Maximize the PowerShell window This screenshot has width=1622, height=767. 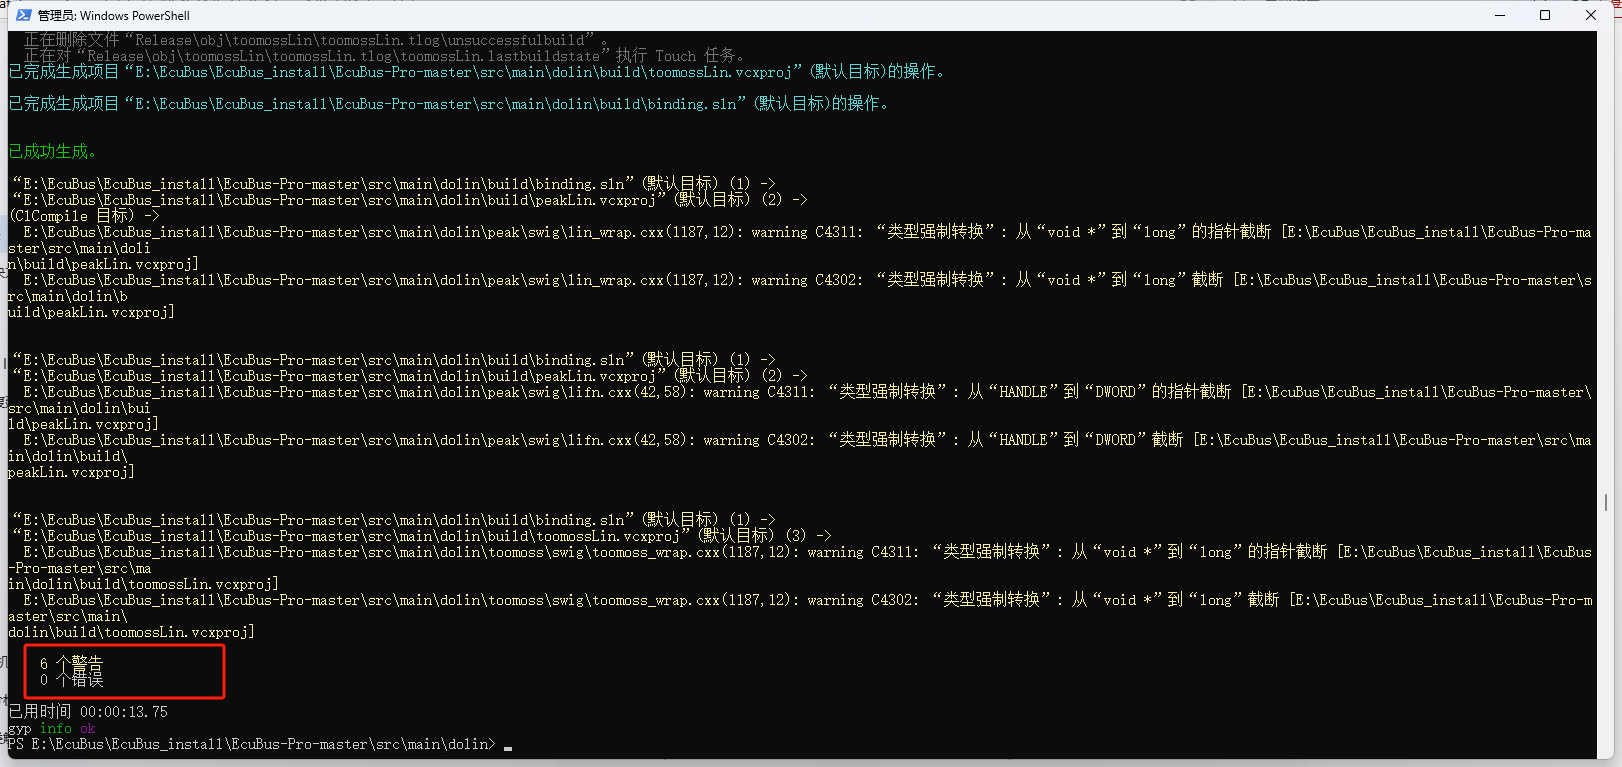pyautogui.click(x=1545, y=15)
